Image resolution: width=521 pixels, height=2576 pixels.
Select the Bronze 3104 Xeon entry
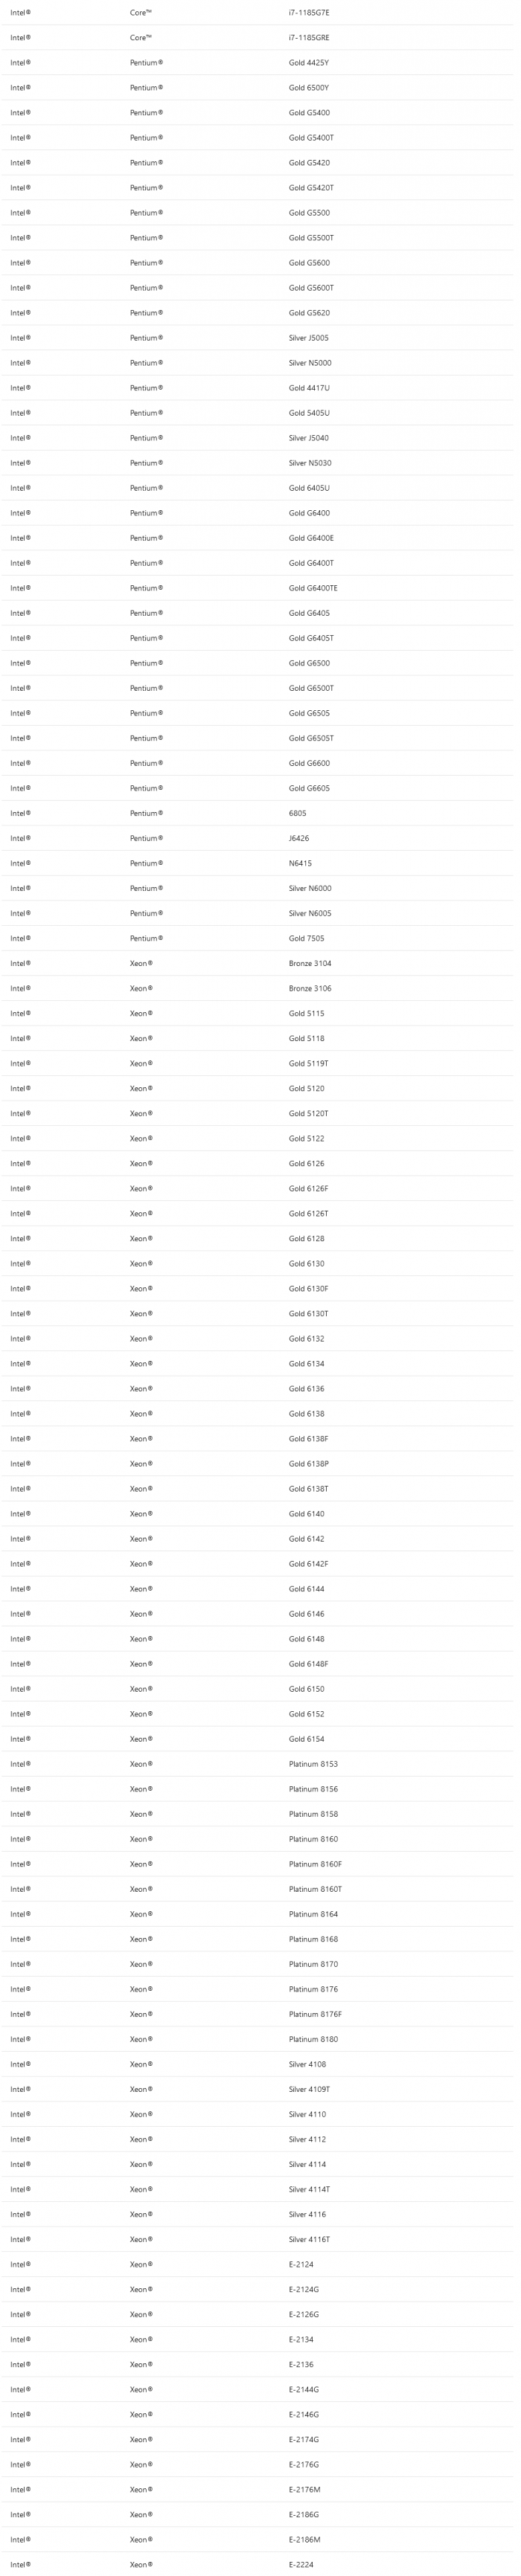[x=310, y=963]
